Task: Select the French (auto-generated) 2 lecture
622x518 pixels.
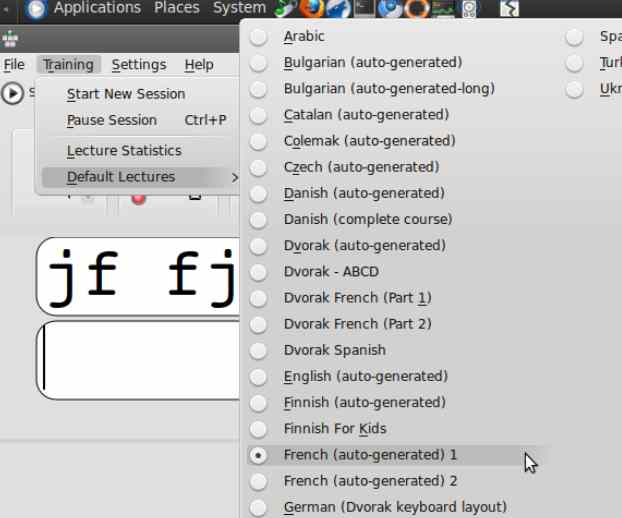Action: coord(397,481)
